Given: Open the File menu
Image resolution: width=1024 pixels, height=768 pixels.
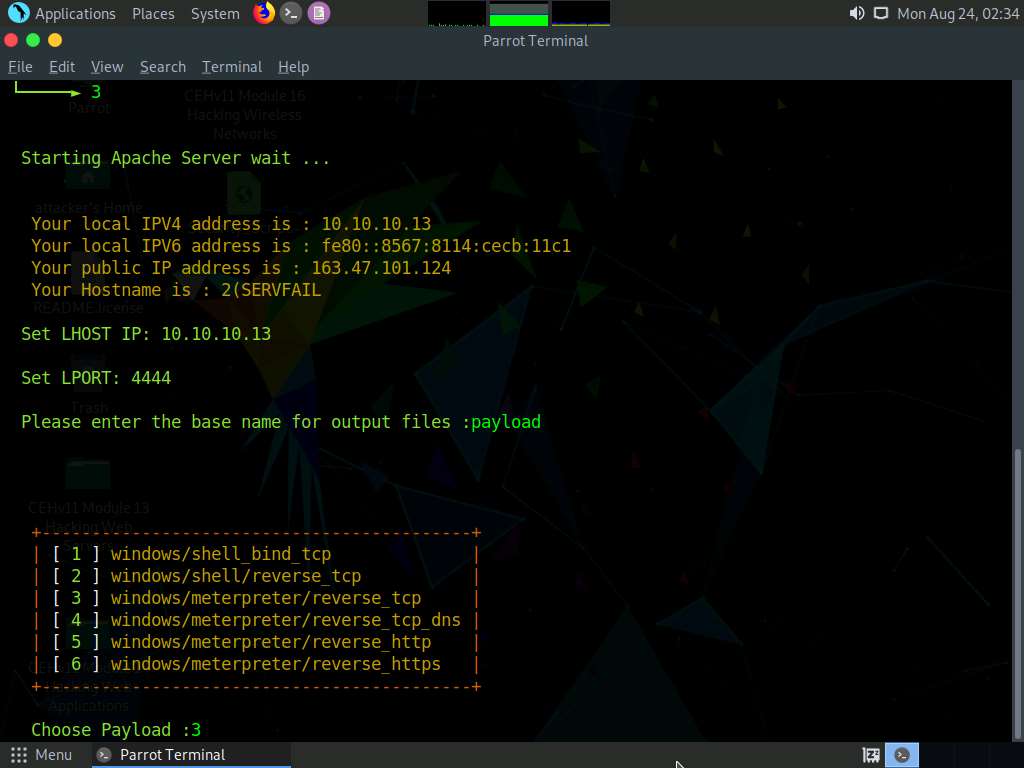Looking at the screenshot, I should pos(20,67).
